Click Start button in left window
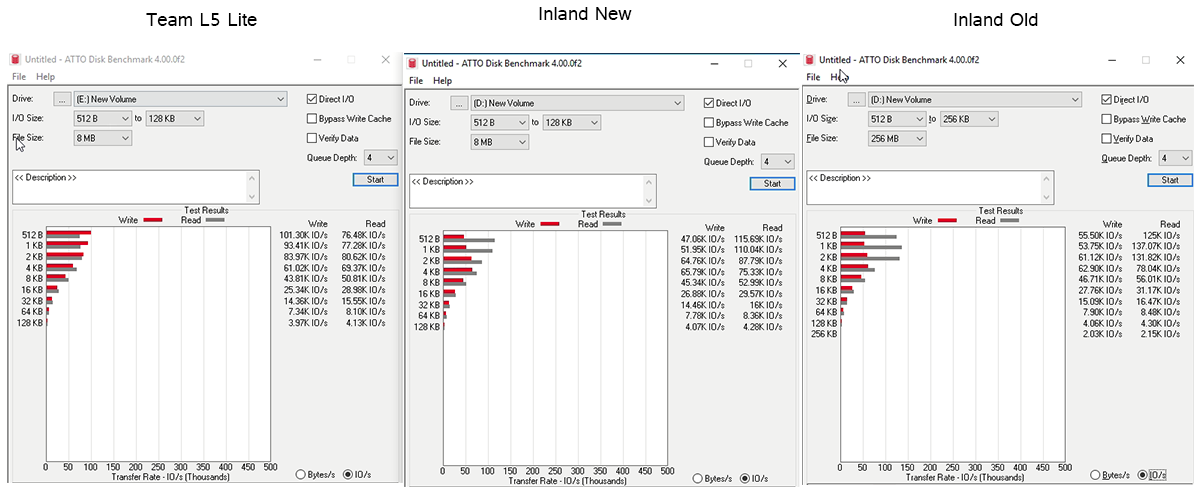1202x492 pixels. (375, 180)
